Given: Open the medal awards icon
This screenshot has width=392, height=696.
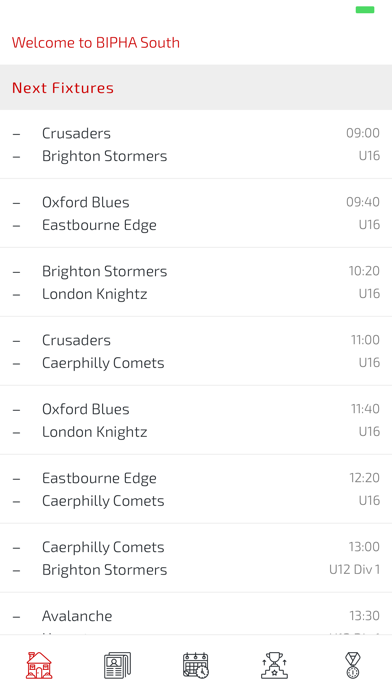Looking at the screenshot, I should [x=352, y=665].
